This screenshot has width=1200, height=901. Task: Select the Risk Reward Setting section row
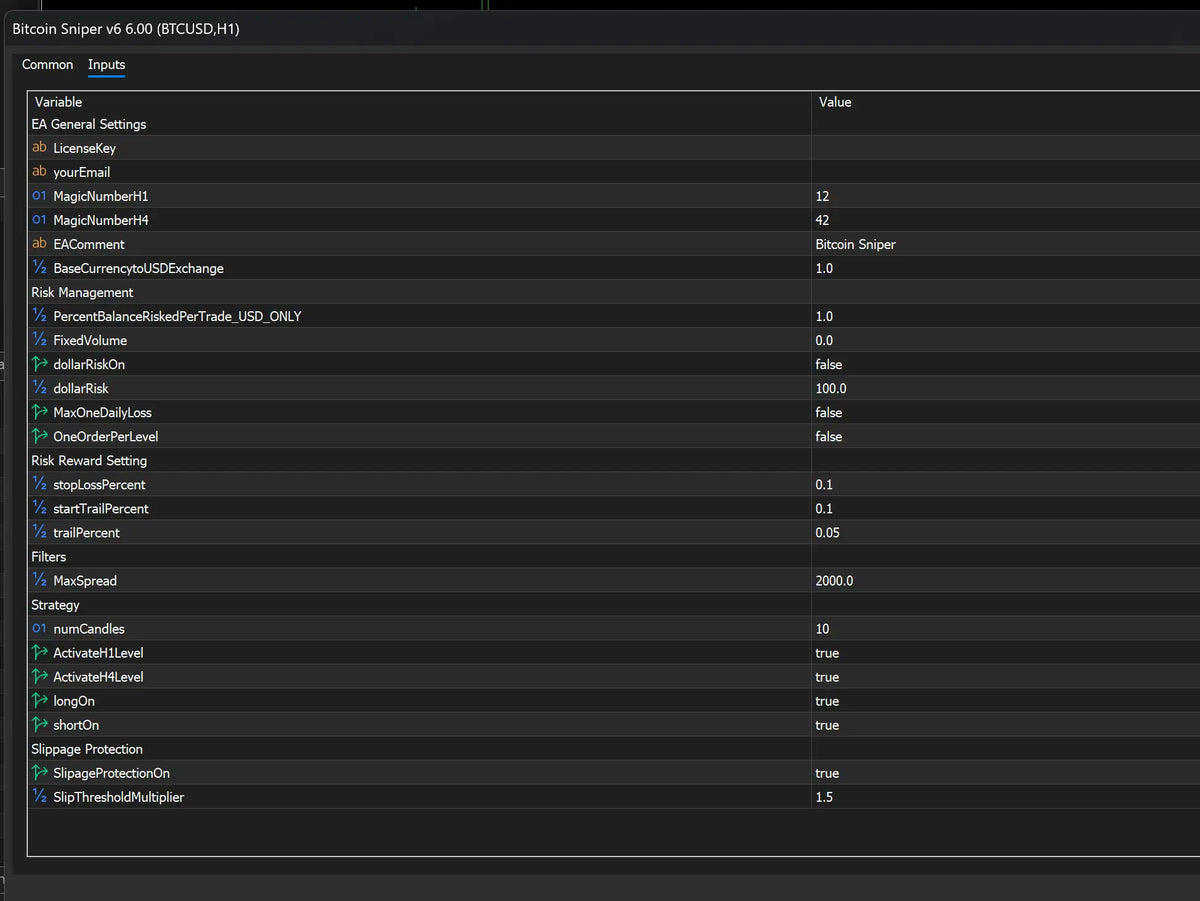click(613, 460)
